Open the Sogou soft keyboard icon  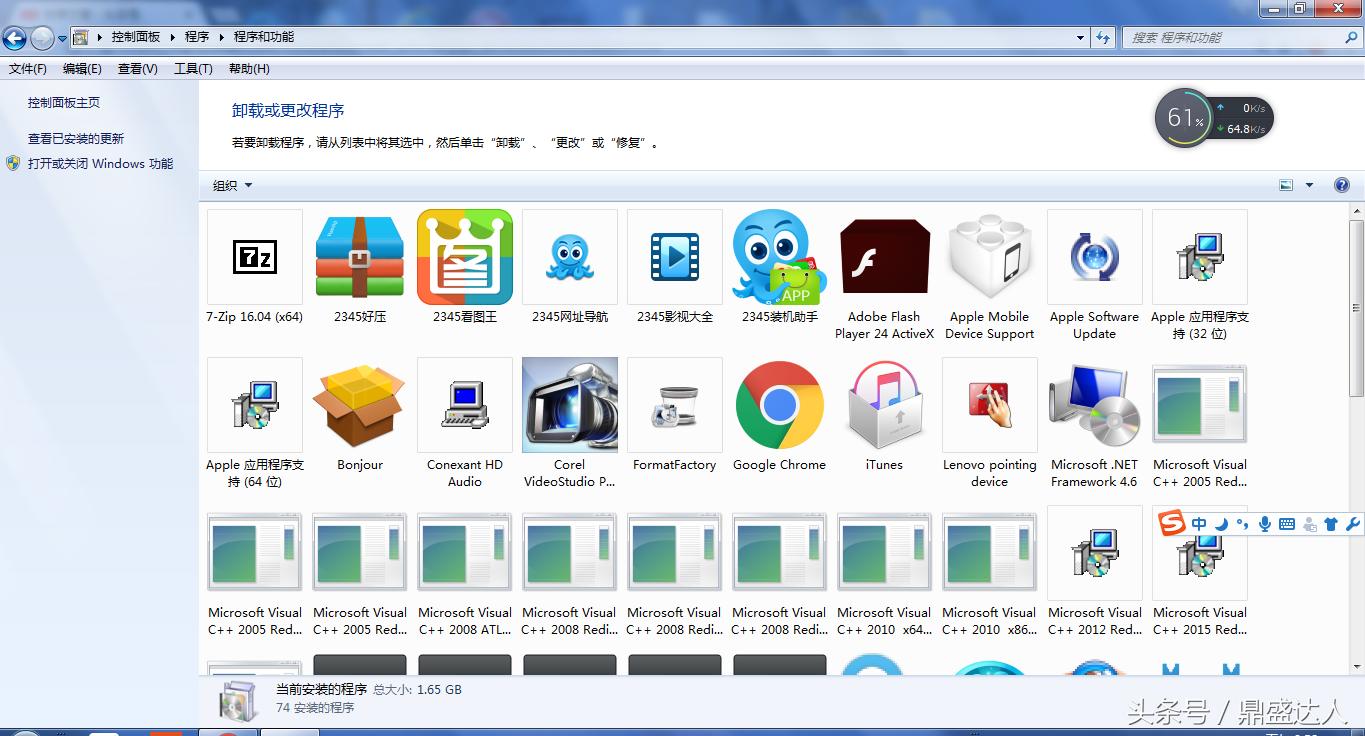pyautogui.click(x=1285, y=523)
